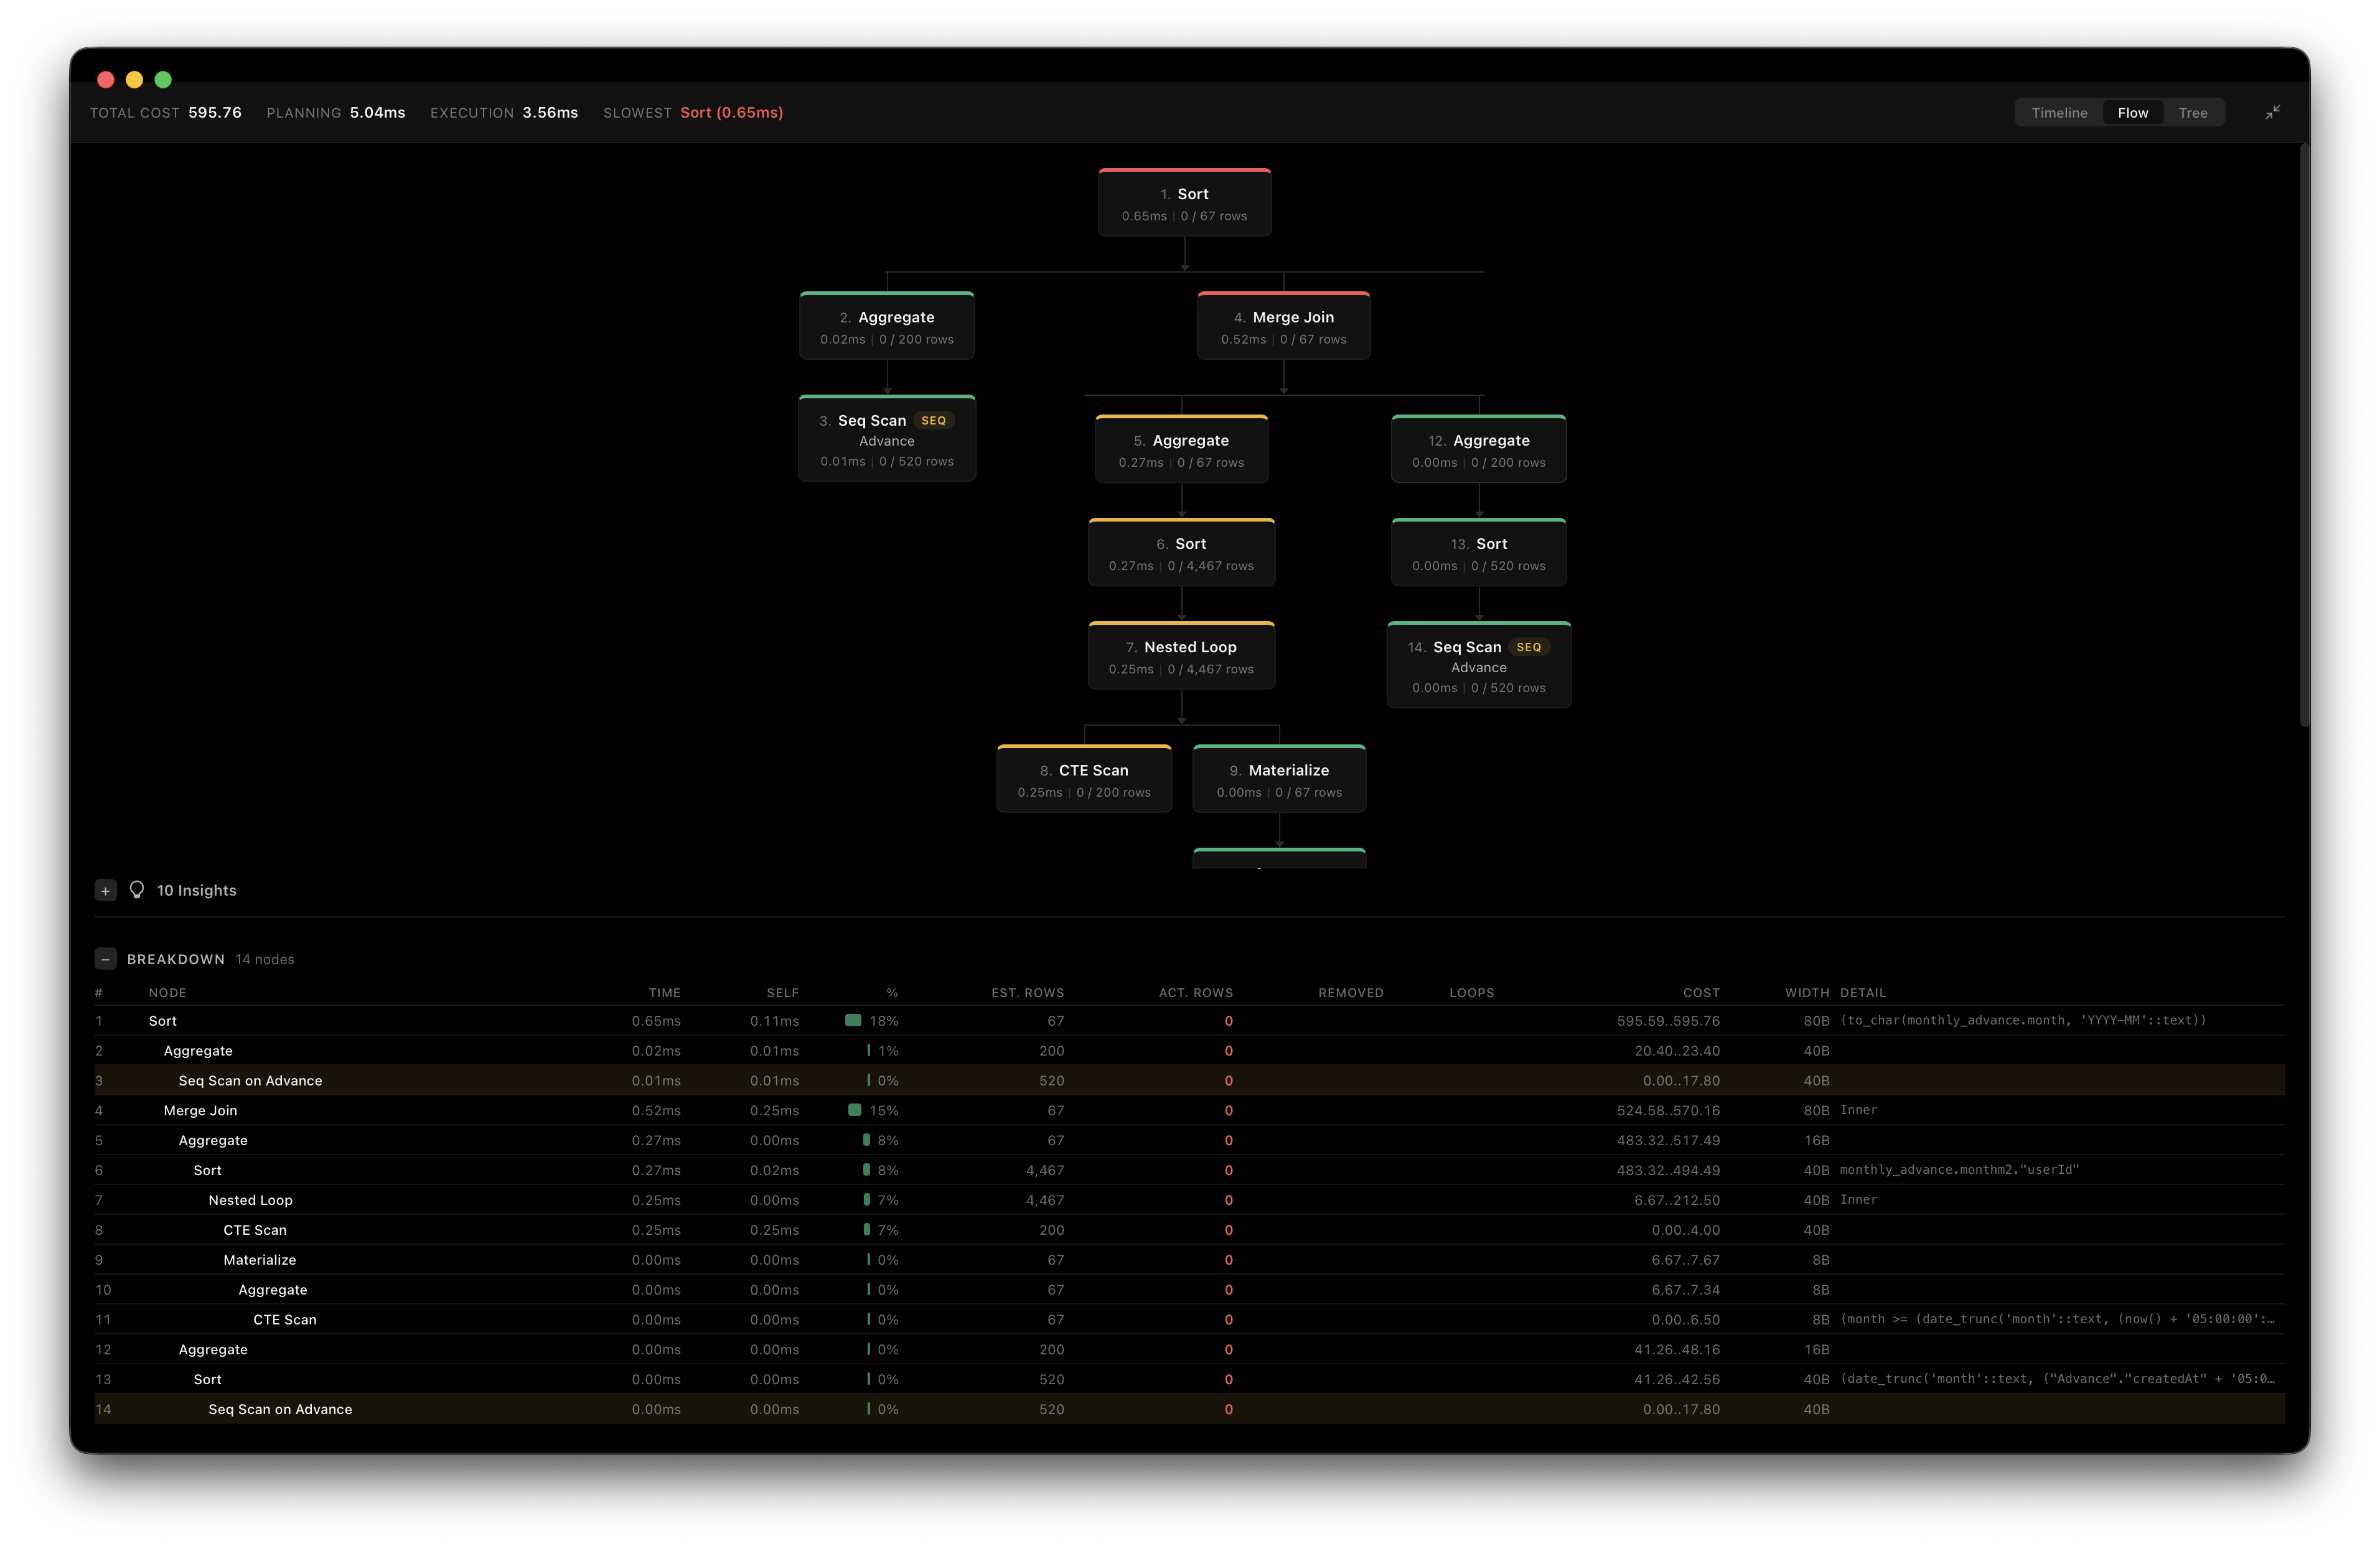Viewport: 2380px width, 1546px height.
Task: Click the lightbulb Insights icon
Action: (x=137, y=890)
